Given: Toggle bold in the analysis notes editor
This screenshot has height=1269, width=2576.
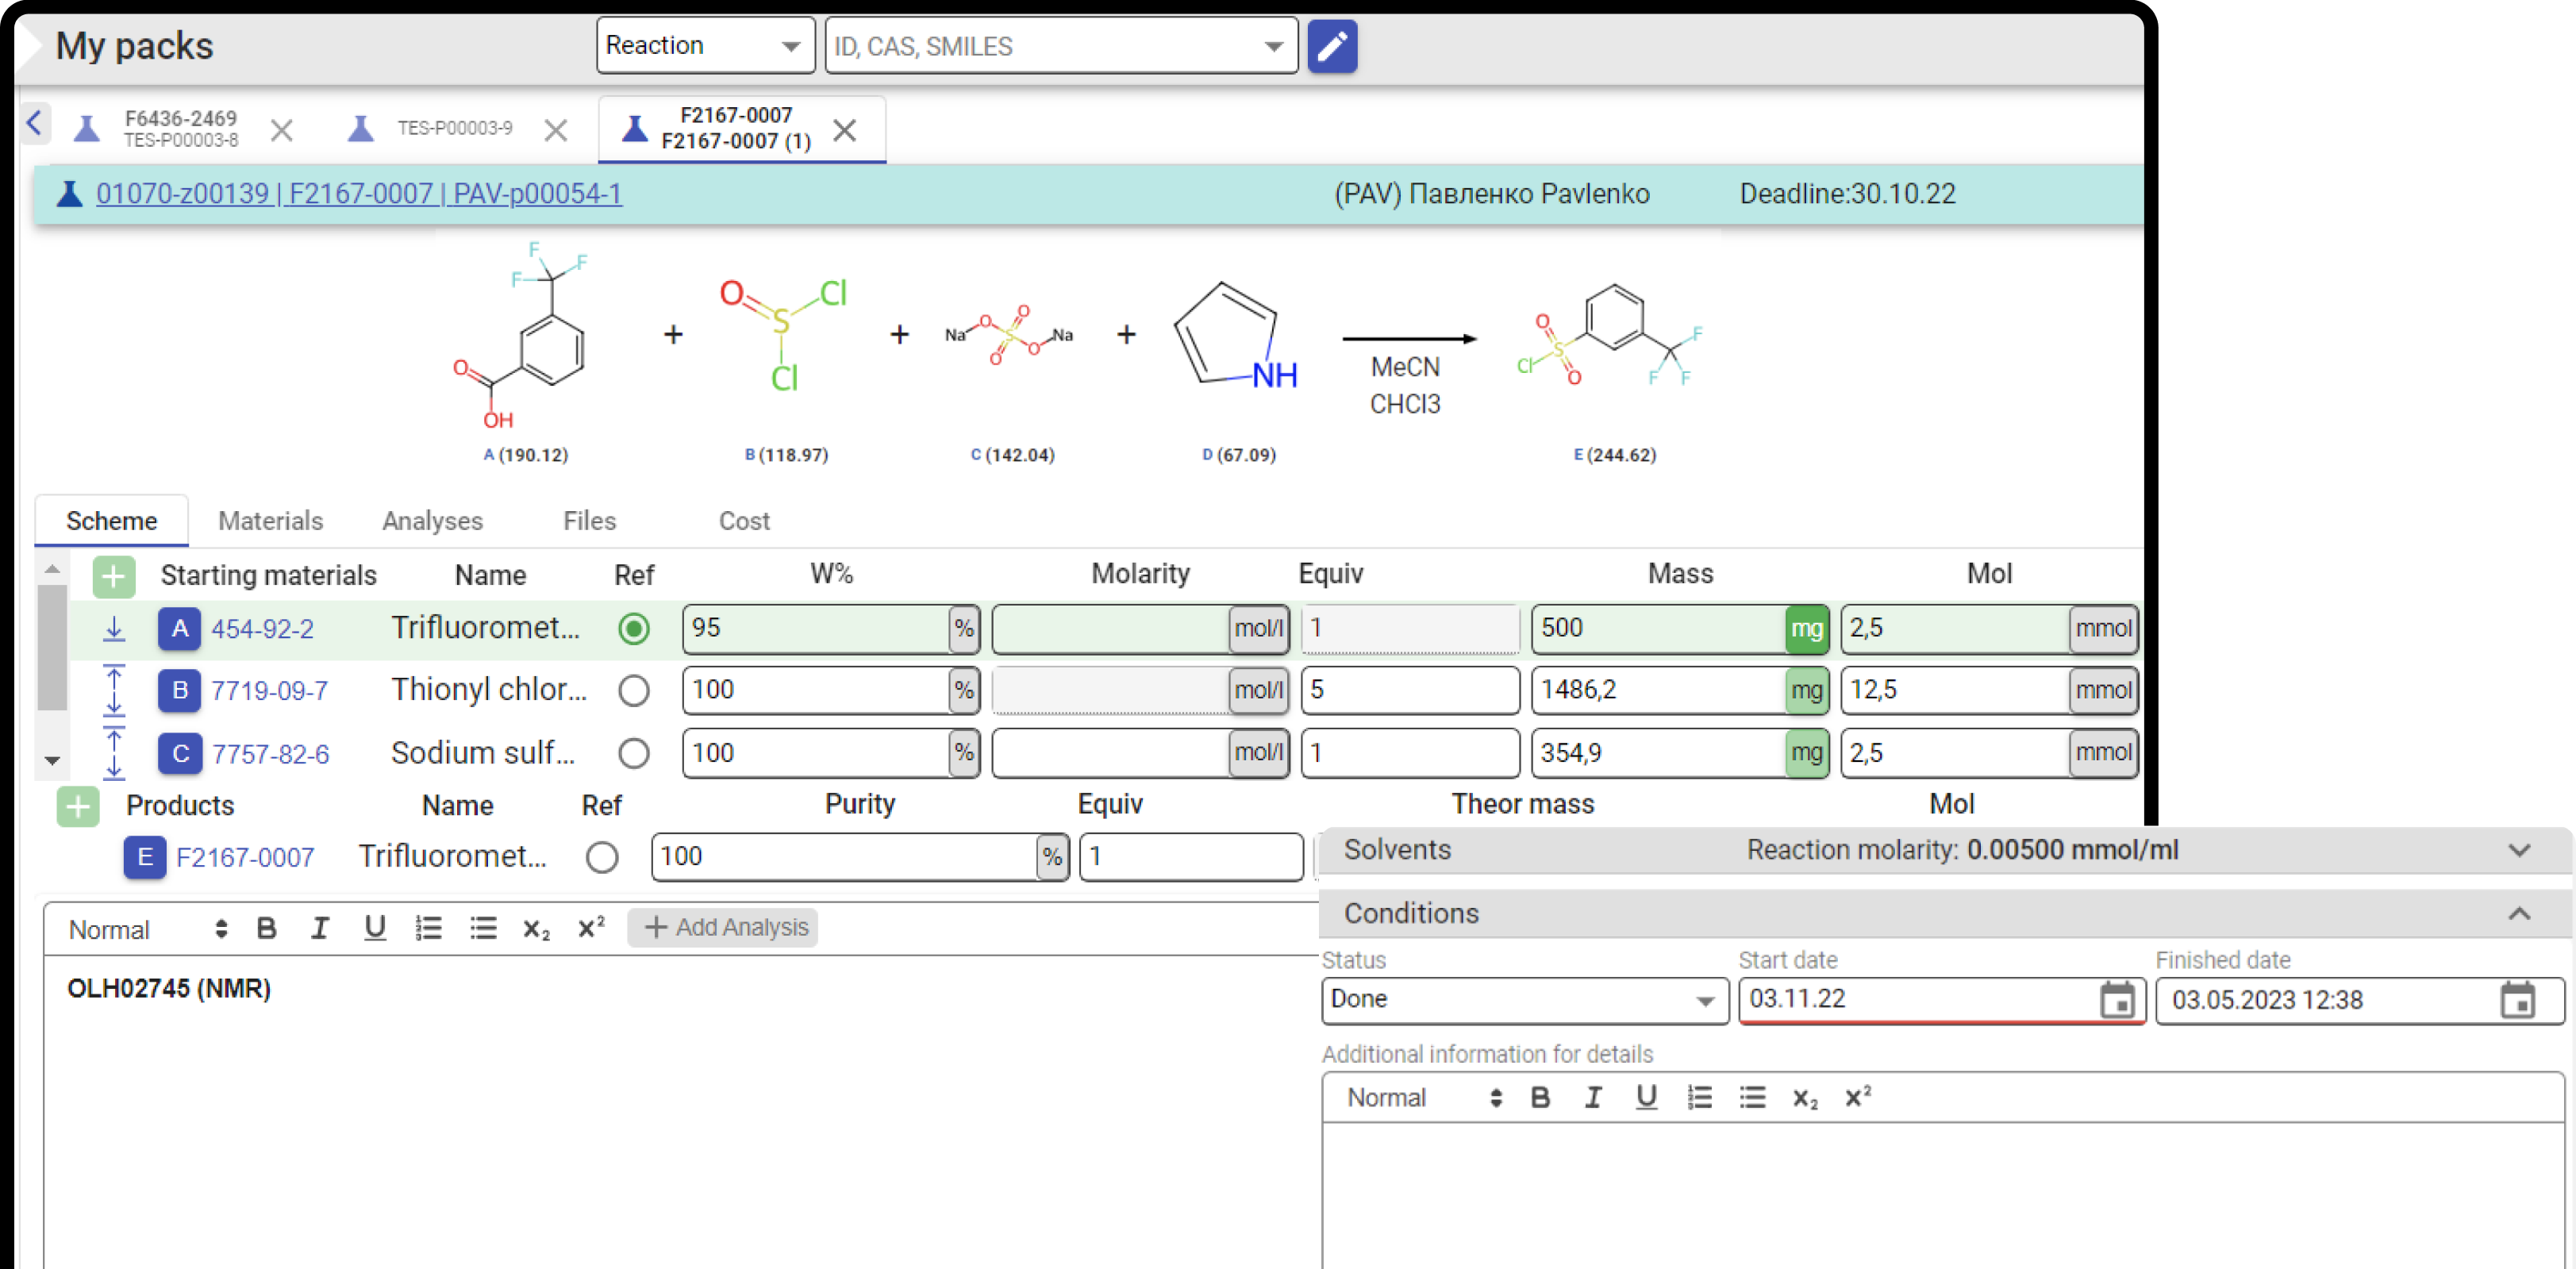Looking at the screenshot, I should [266, 928].
